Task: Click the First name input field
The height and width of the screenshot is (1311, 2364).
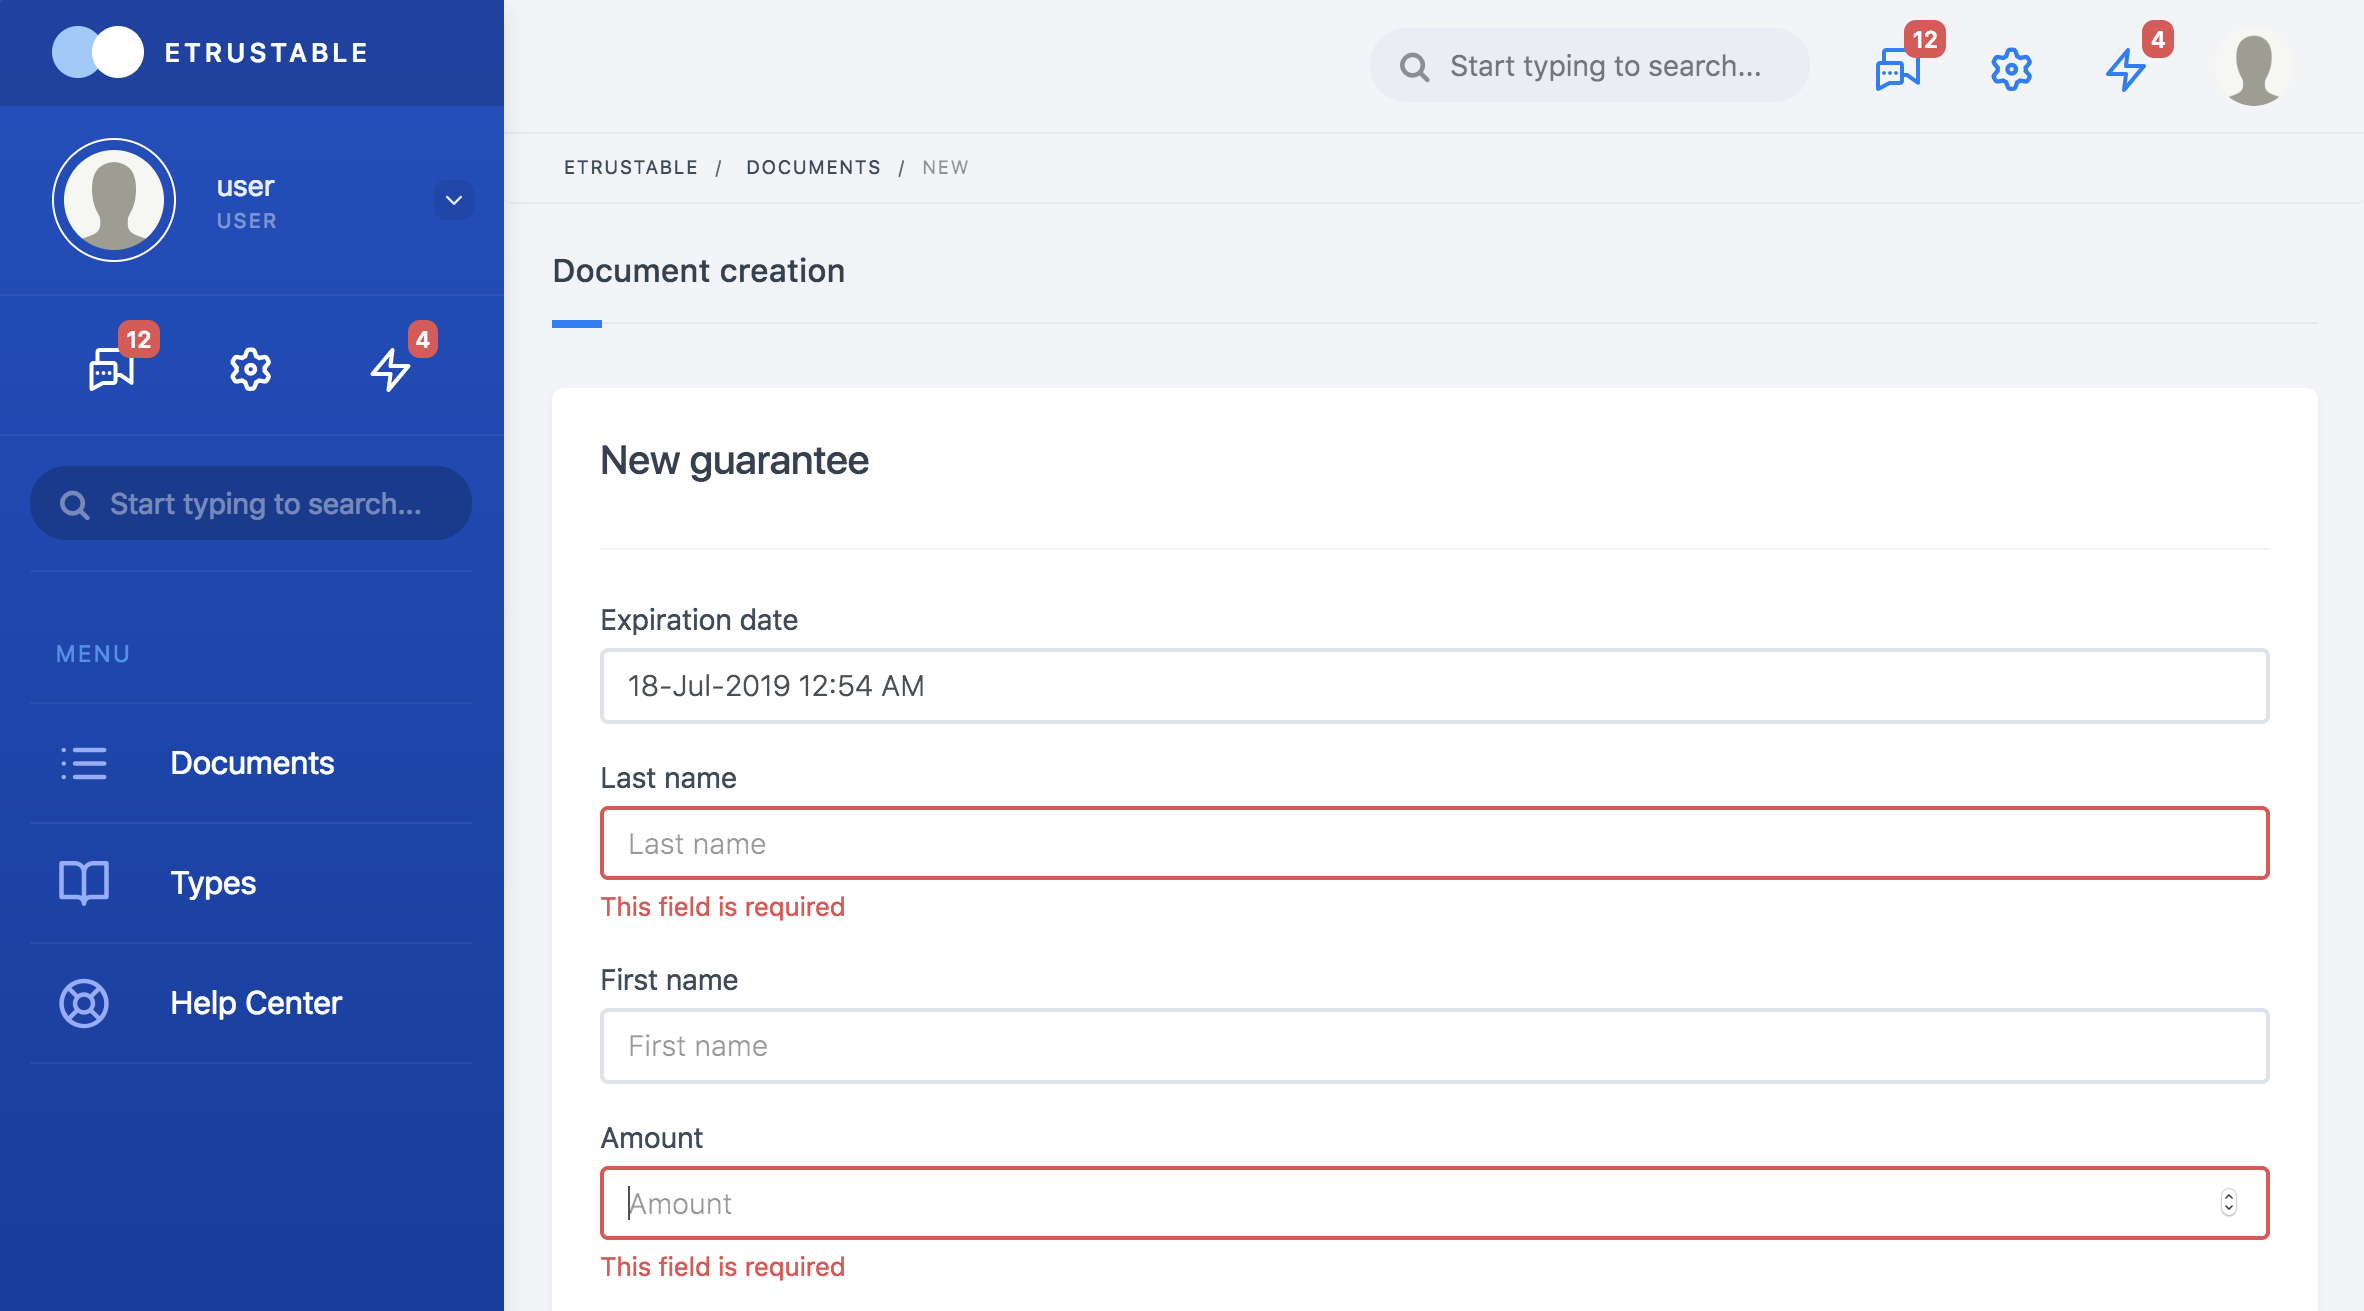Action: [1434, 1046]
